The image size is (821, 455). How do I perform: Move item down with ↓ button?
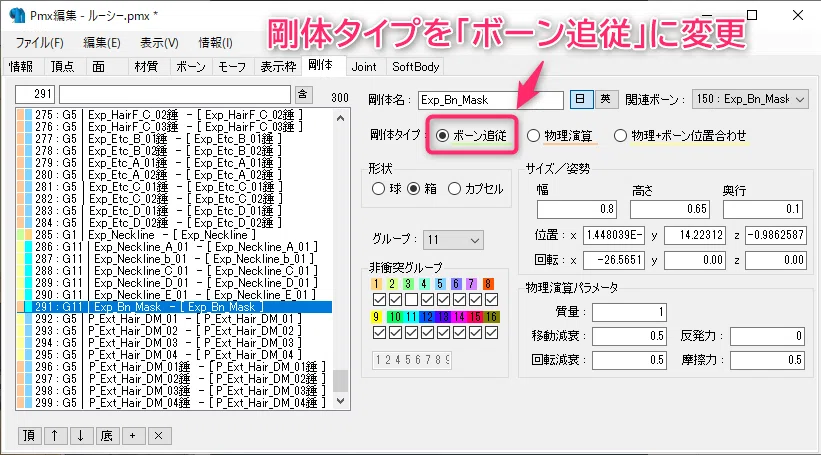[x=81, y=436]
